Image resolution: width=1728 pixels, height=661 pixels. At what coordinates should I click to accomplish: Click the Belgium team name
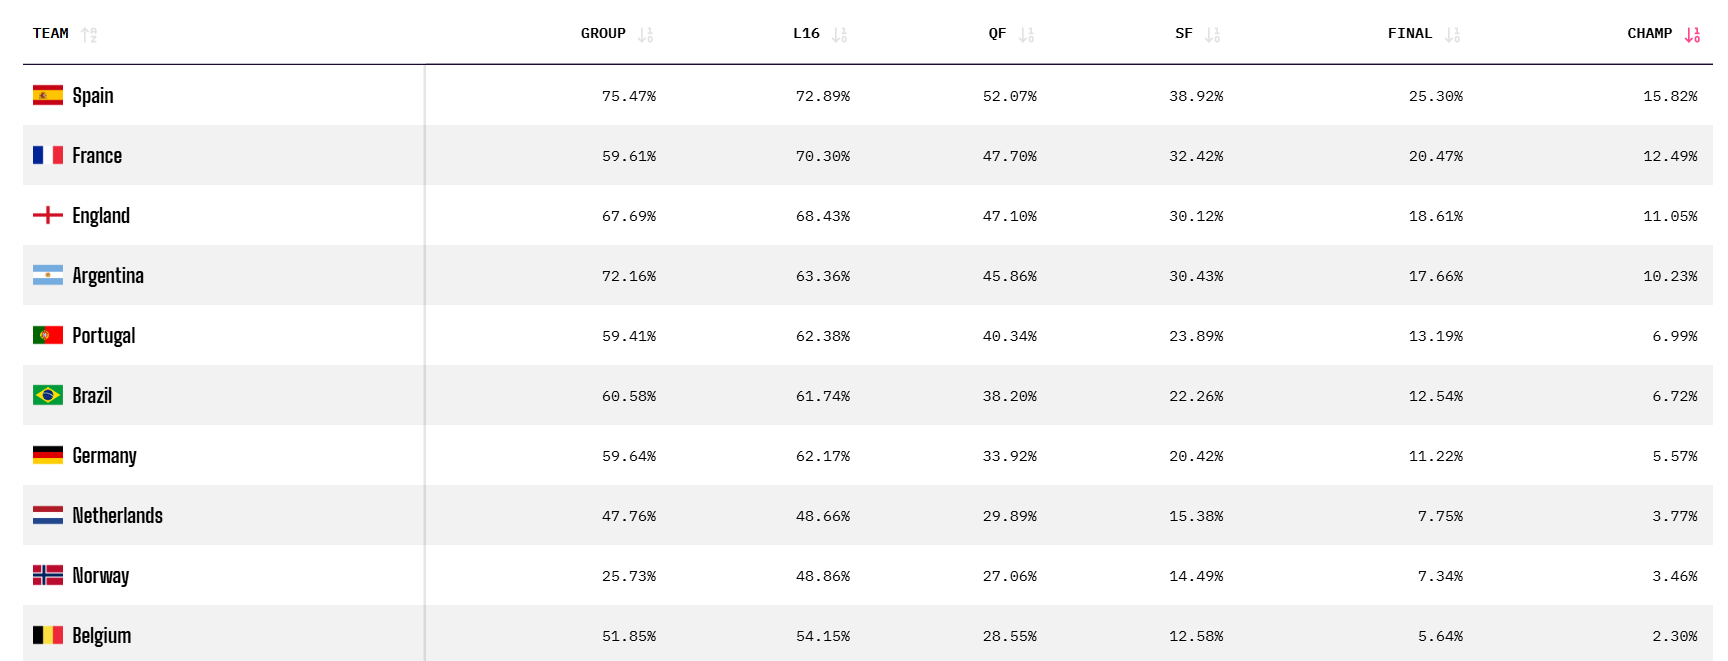[101, 636]
